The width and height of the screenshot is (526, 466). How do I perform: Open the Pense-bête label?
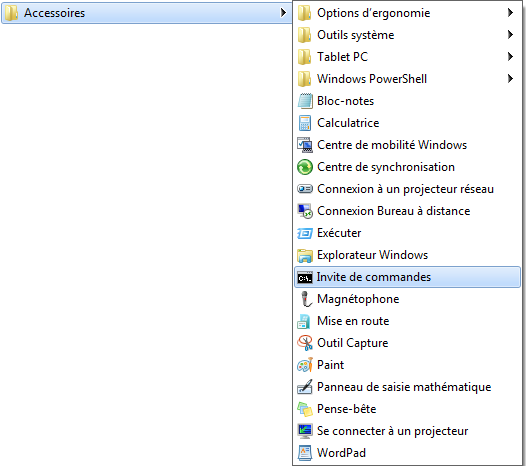click(x=347, y=409)
